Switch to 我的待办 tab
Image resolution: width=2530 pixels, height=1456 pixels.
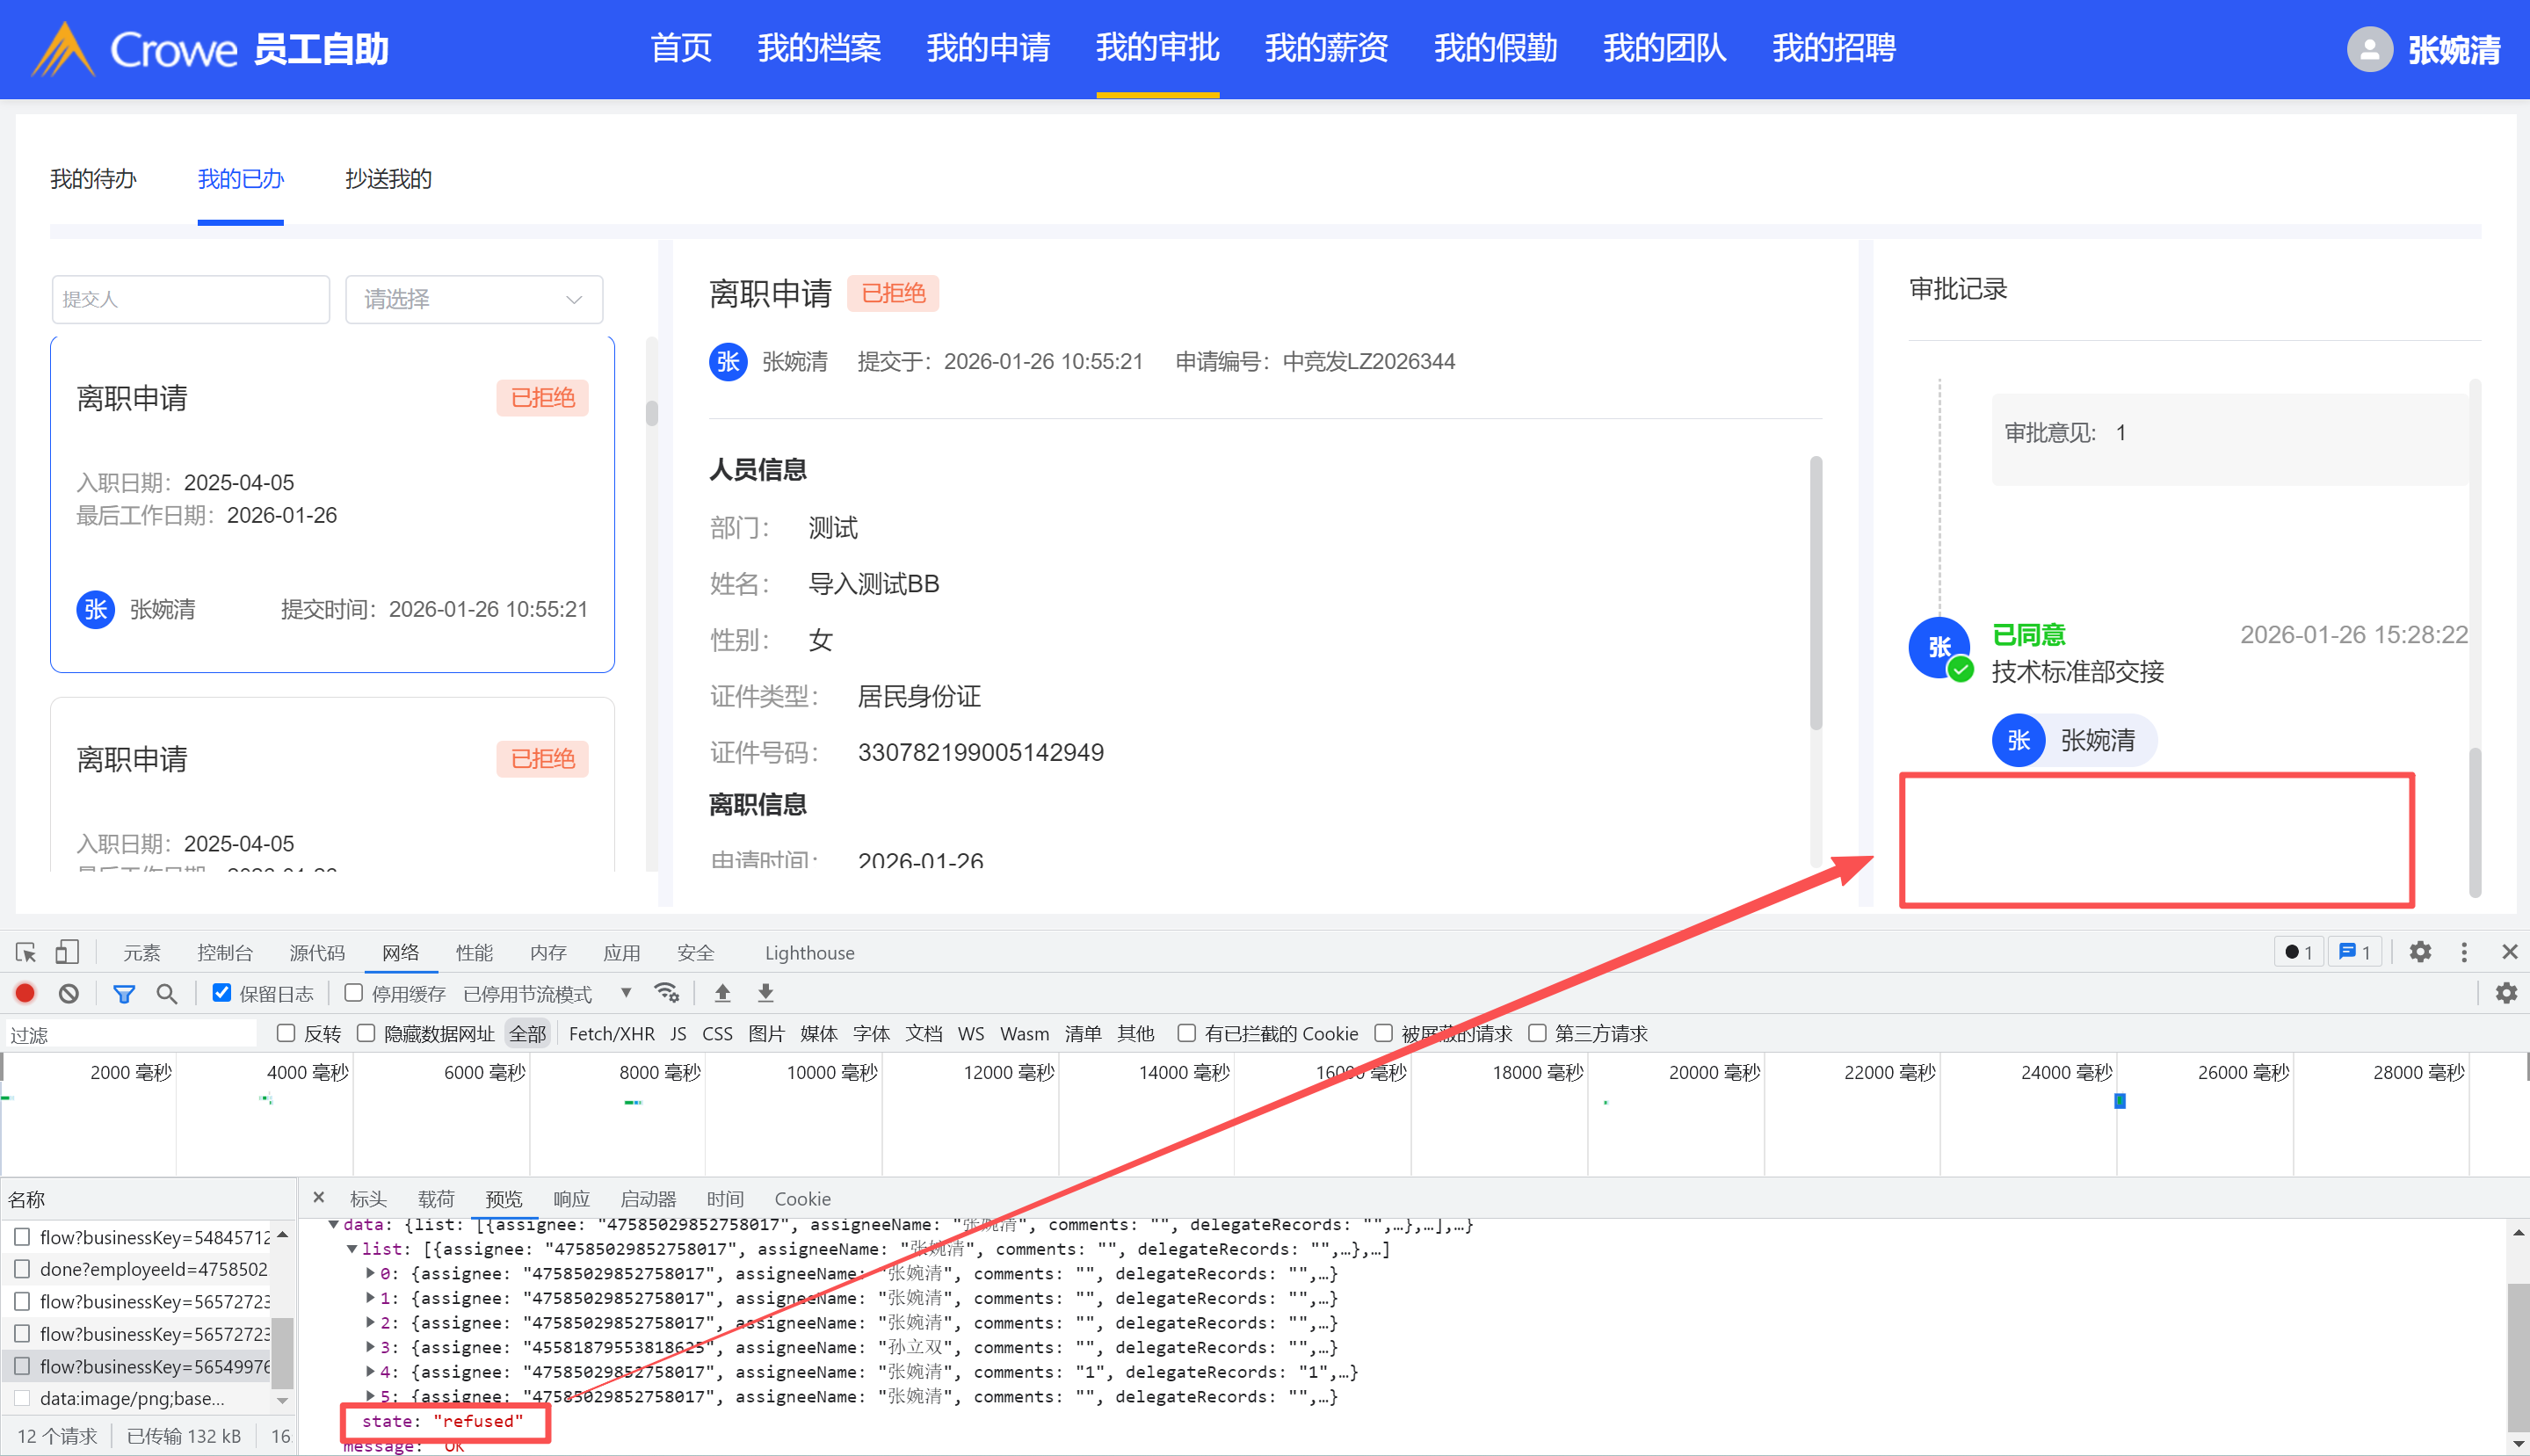(x=93, y=179)
